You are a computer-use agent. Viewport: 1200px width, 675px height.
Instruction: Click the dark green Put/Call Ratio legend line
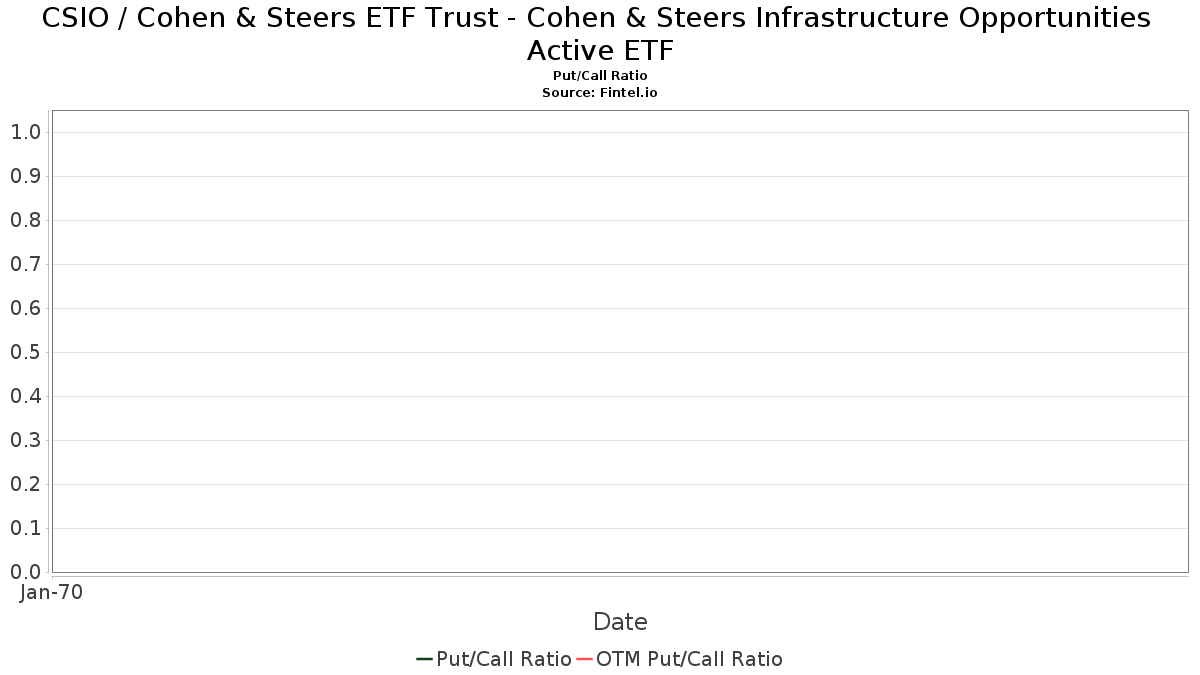click(x=424, y=659)
